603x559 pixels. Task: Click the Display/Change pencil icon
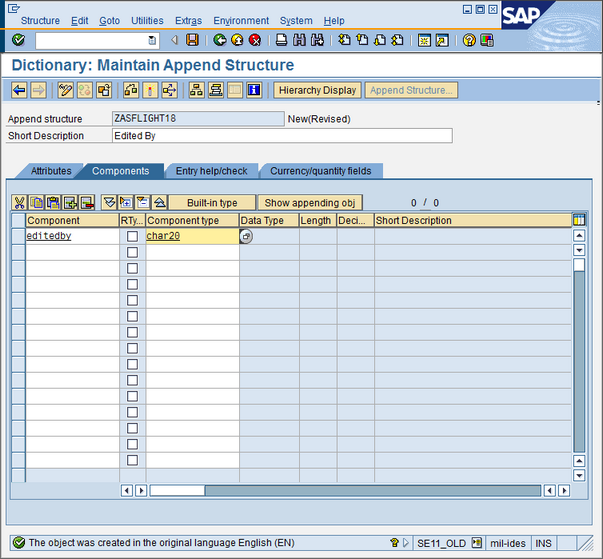(65, 90)
